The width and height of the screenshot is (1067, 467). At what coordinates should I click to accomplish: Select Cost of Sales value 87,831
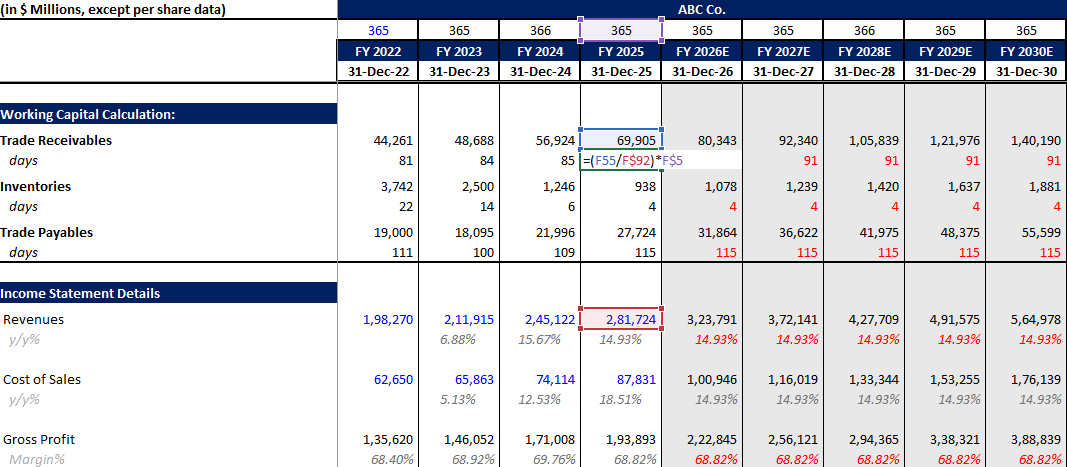pos(636,379)
